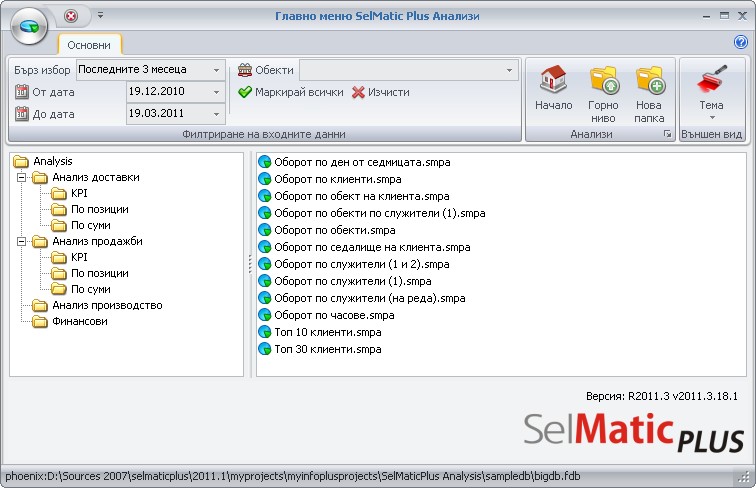Open the До дата date dropdown
The image size is (756, 488).
tap(216, 114)
